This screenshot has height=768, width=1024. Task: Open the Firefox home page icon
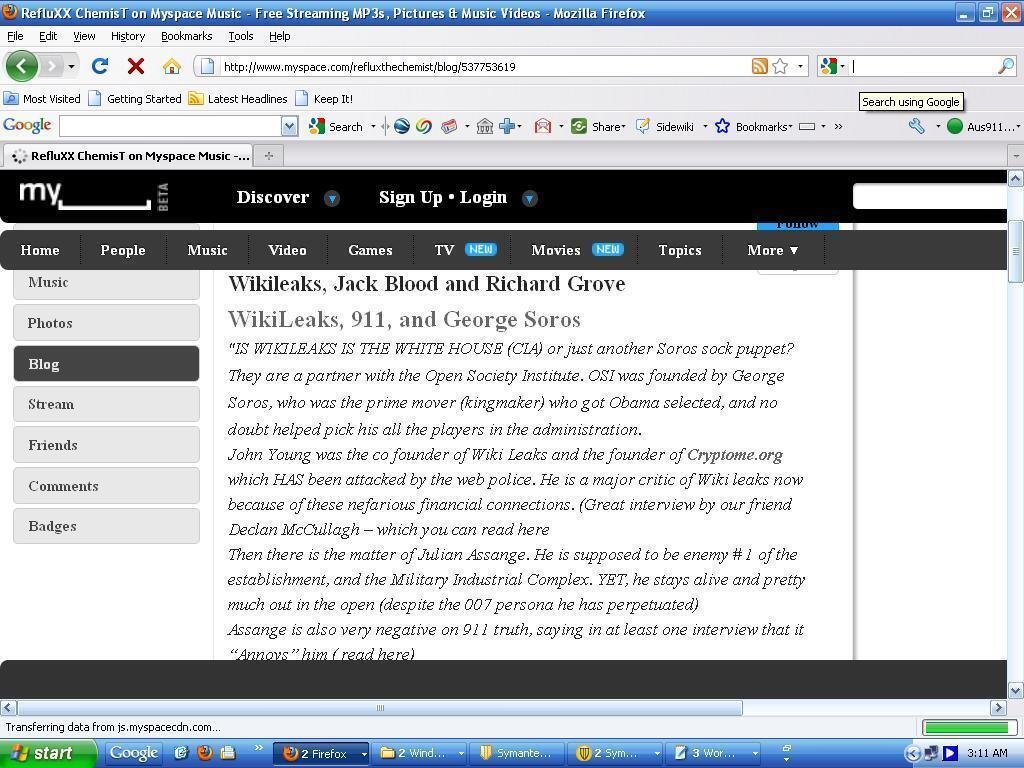click(x=172, y=66)
